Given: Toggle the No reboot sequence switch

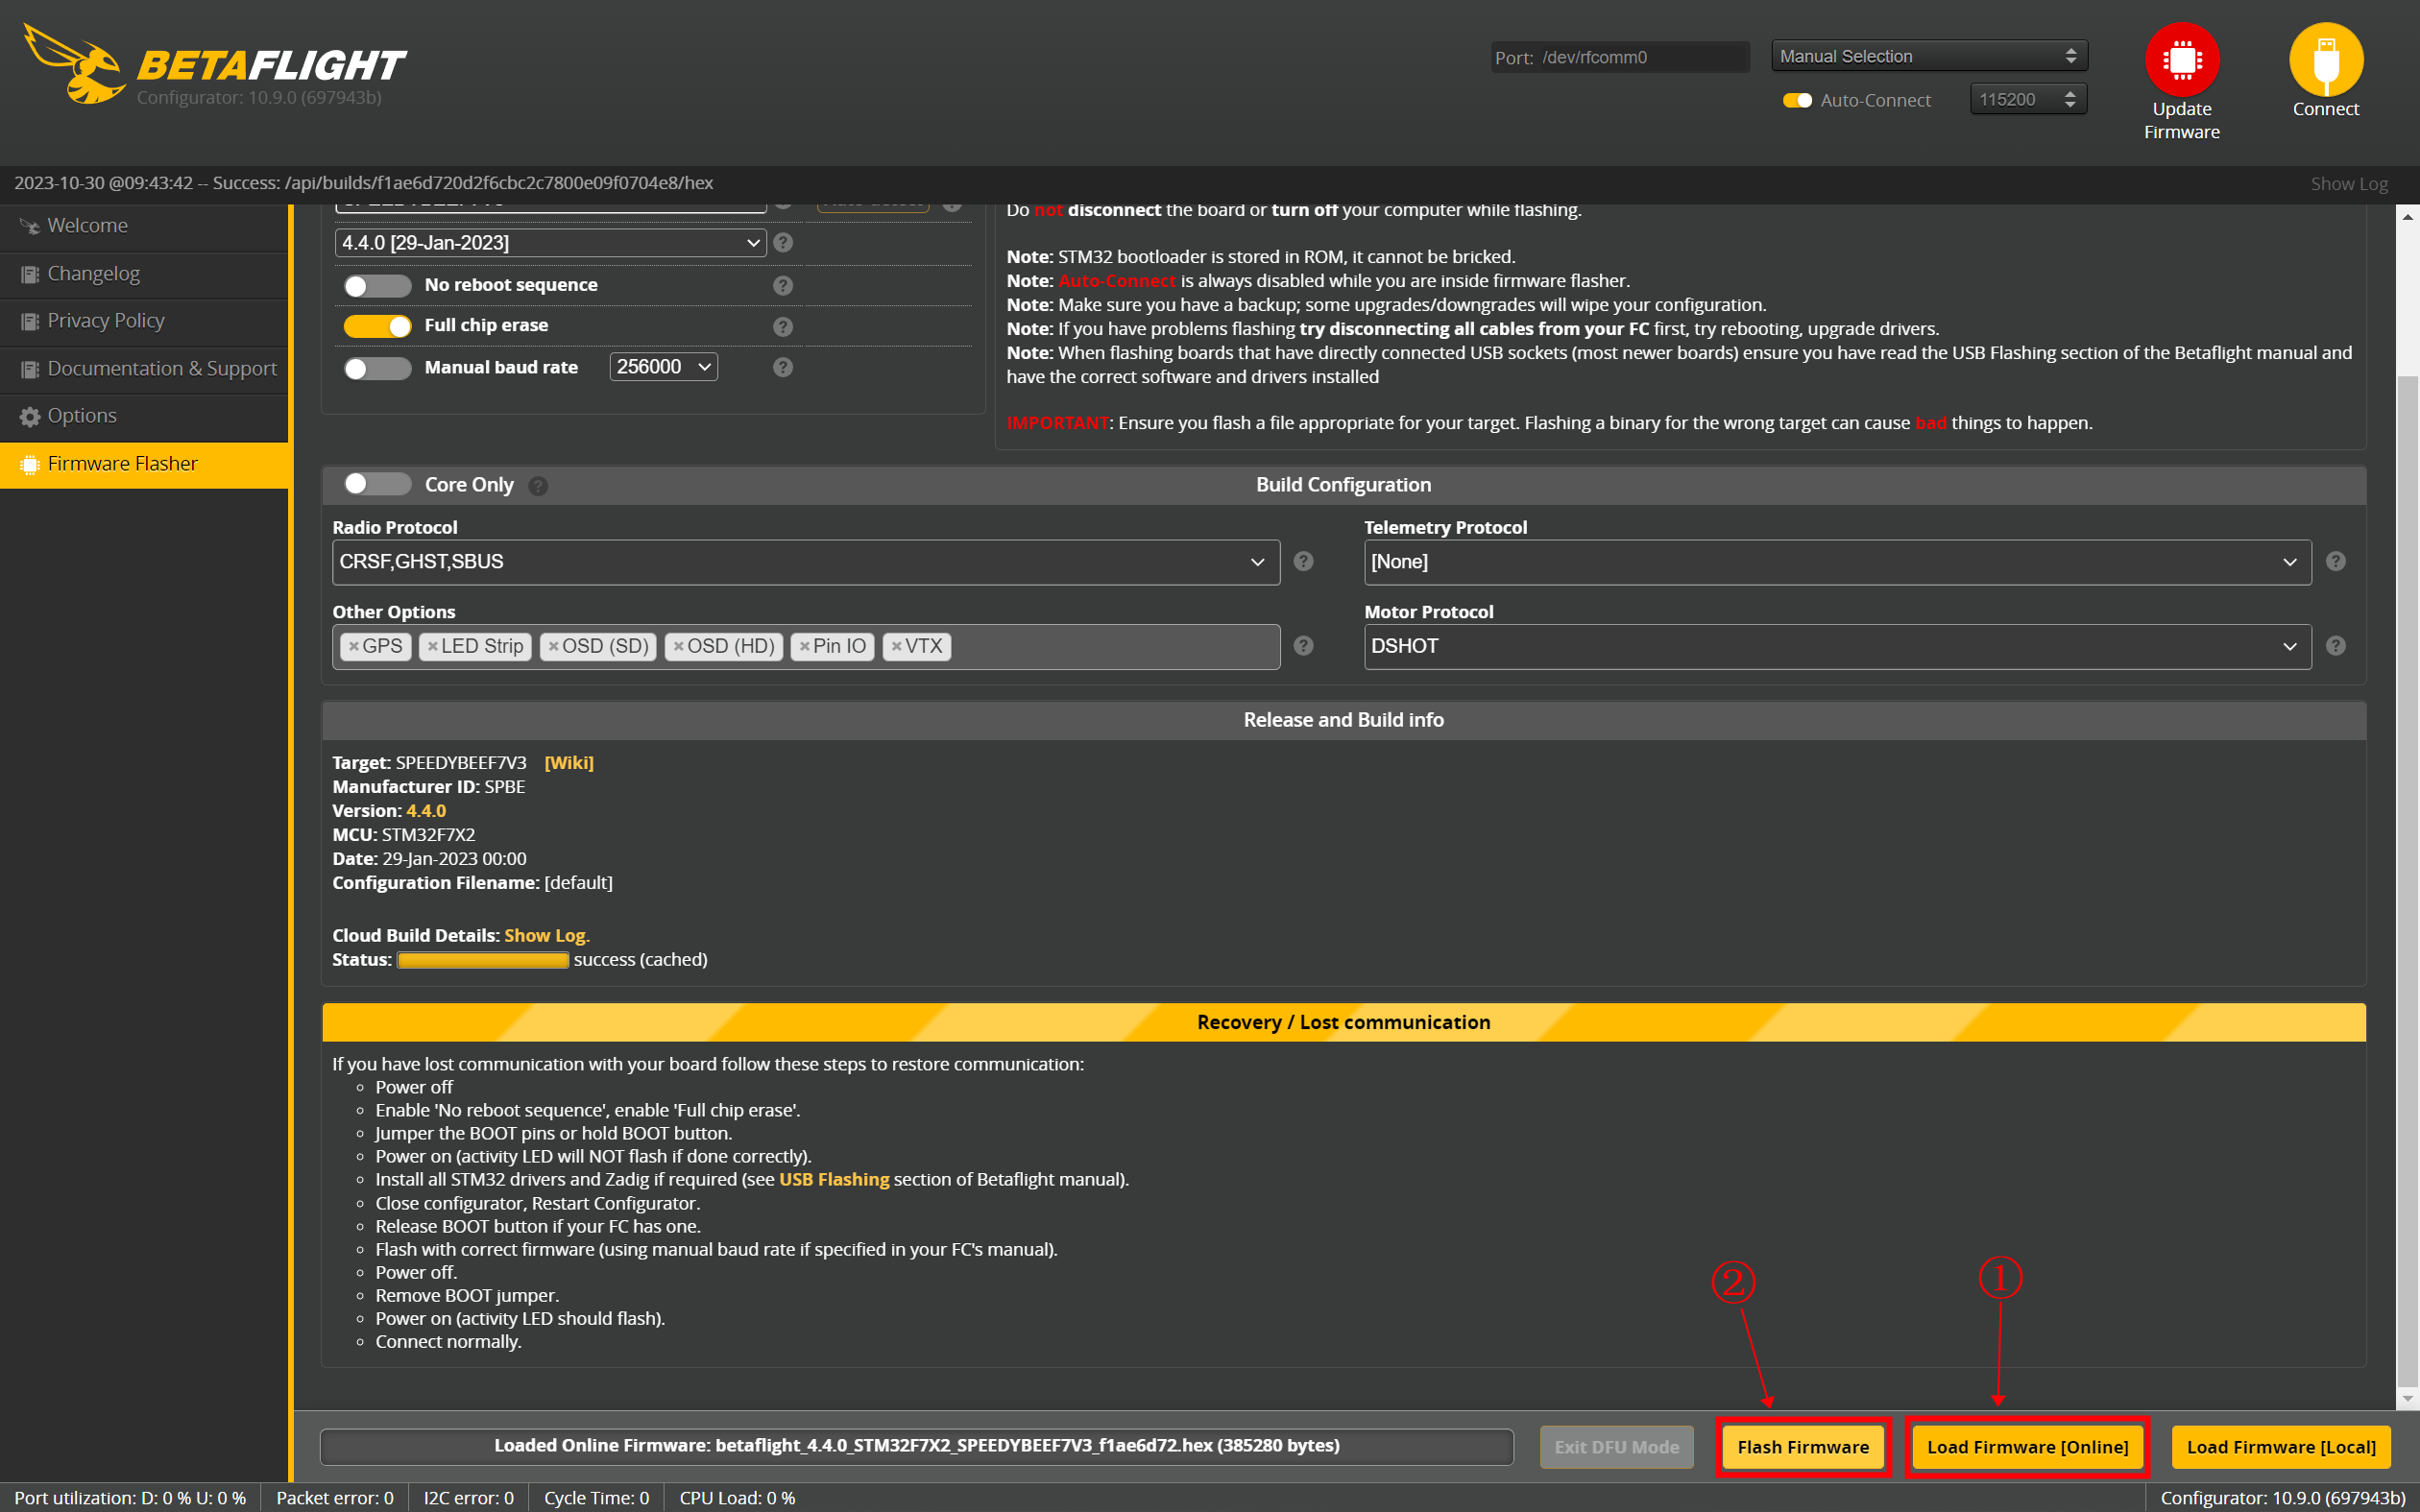Looking at the screenshot, I should 377,286.
